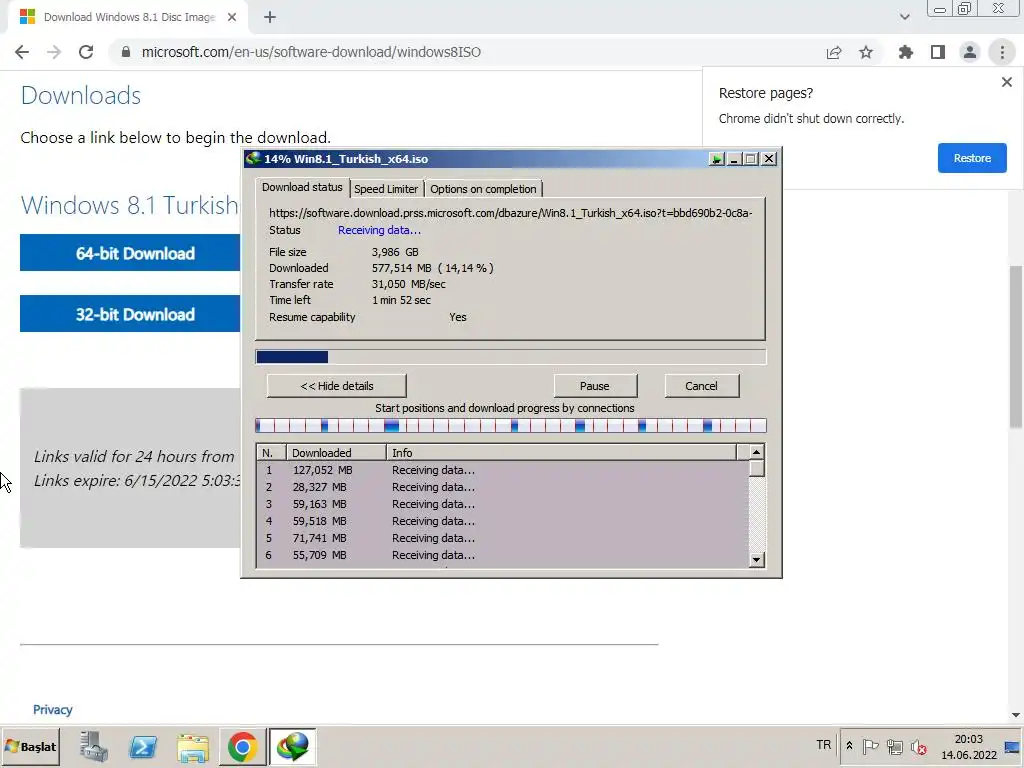
Task: Click muted volume tray icon
Action: coord(919,746)
